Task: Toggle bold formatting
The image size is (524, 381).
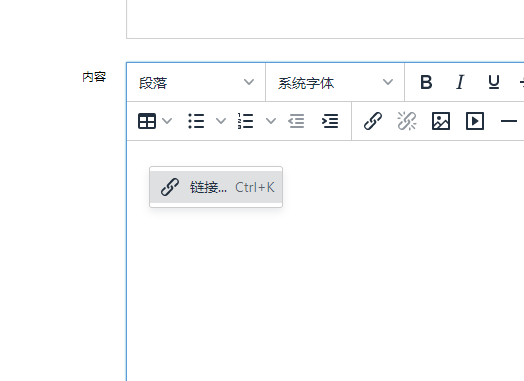Action: [426, 82]
